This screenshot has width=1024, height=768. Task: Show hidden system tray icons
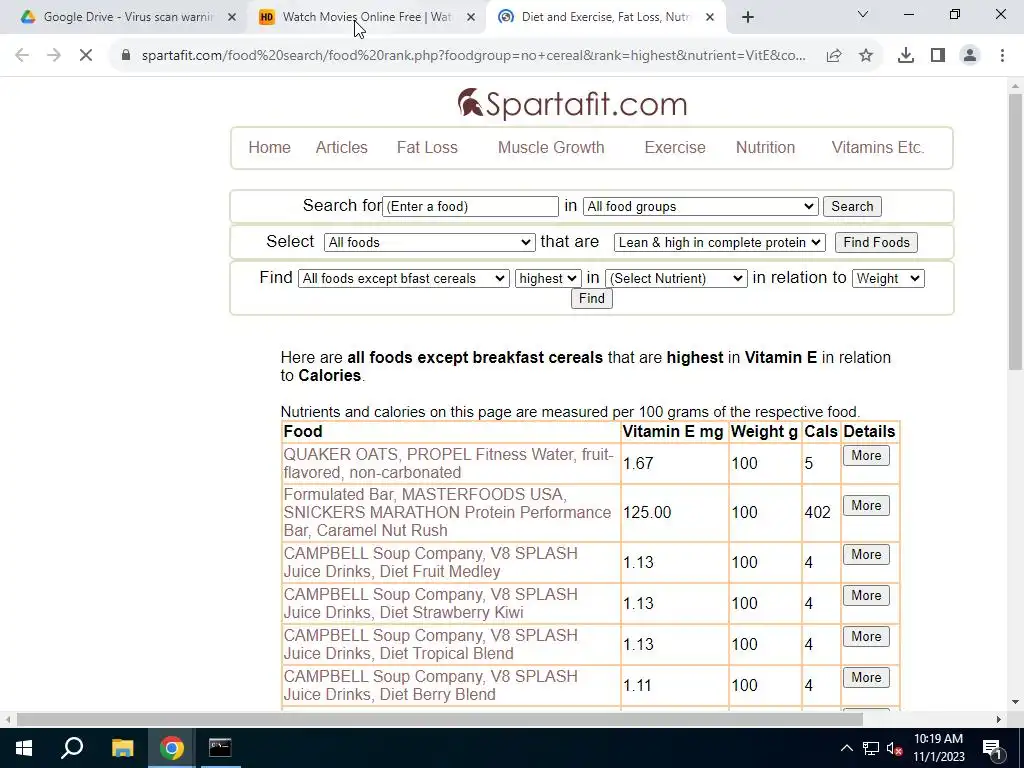(x=846, y=748)
